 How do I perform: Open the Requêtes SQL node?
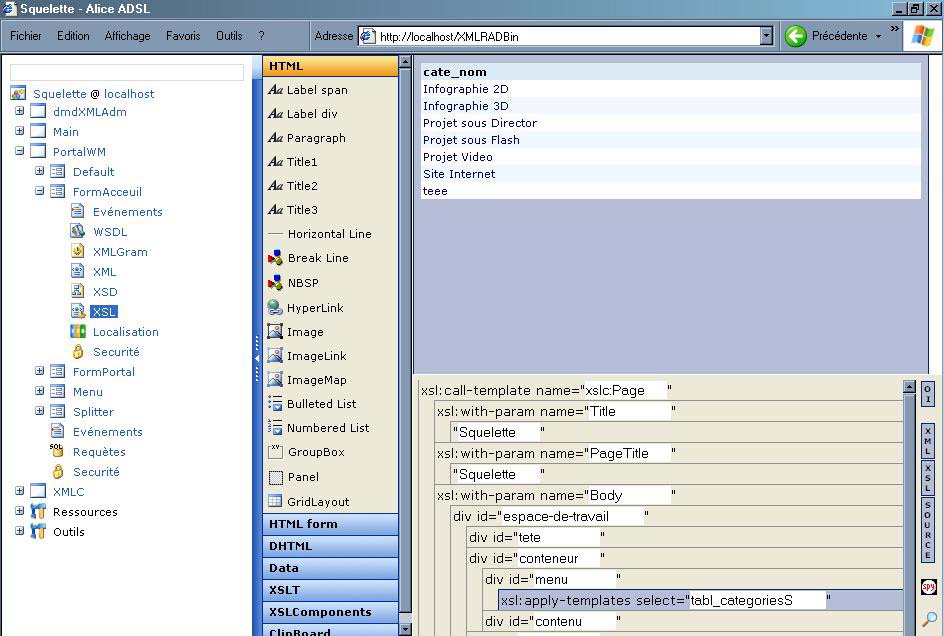pyautogui.click(x=99, y=452)
